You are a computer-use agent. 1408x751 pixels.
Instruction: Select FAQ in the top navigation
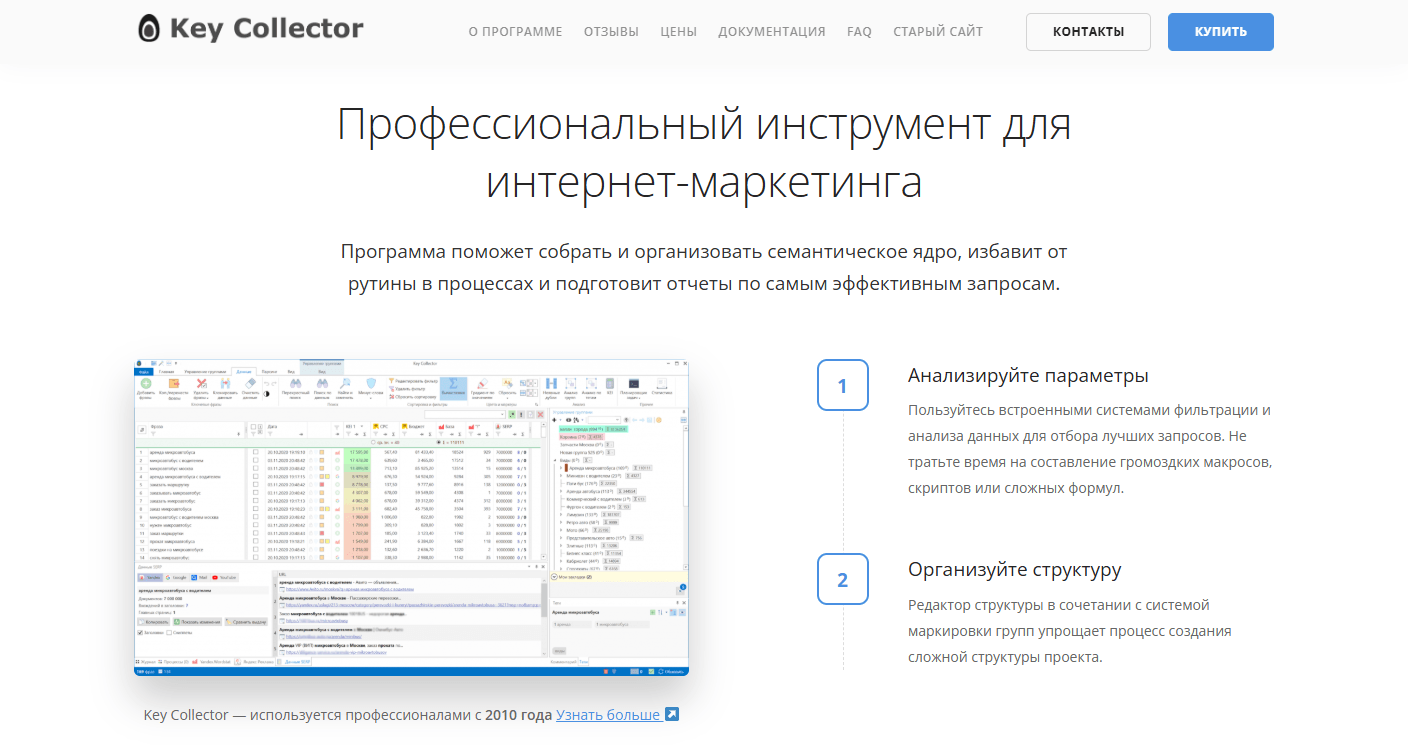859,32
